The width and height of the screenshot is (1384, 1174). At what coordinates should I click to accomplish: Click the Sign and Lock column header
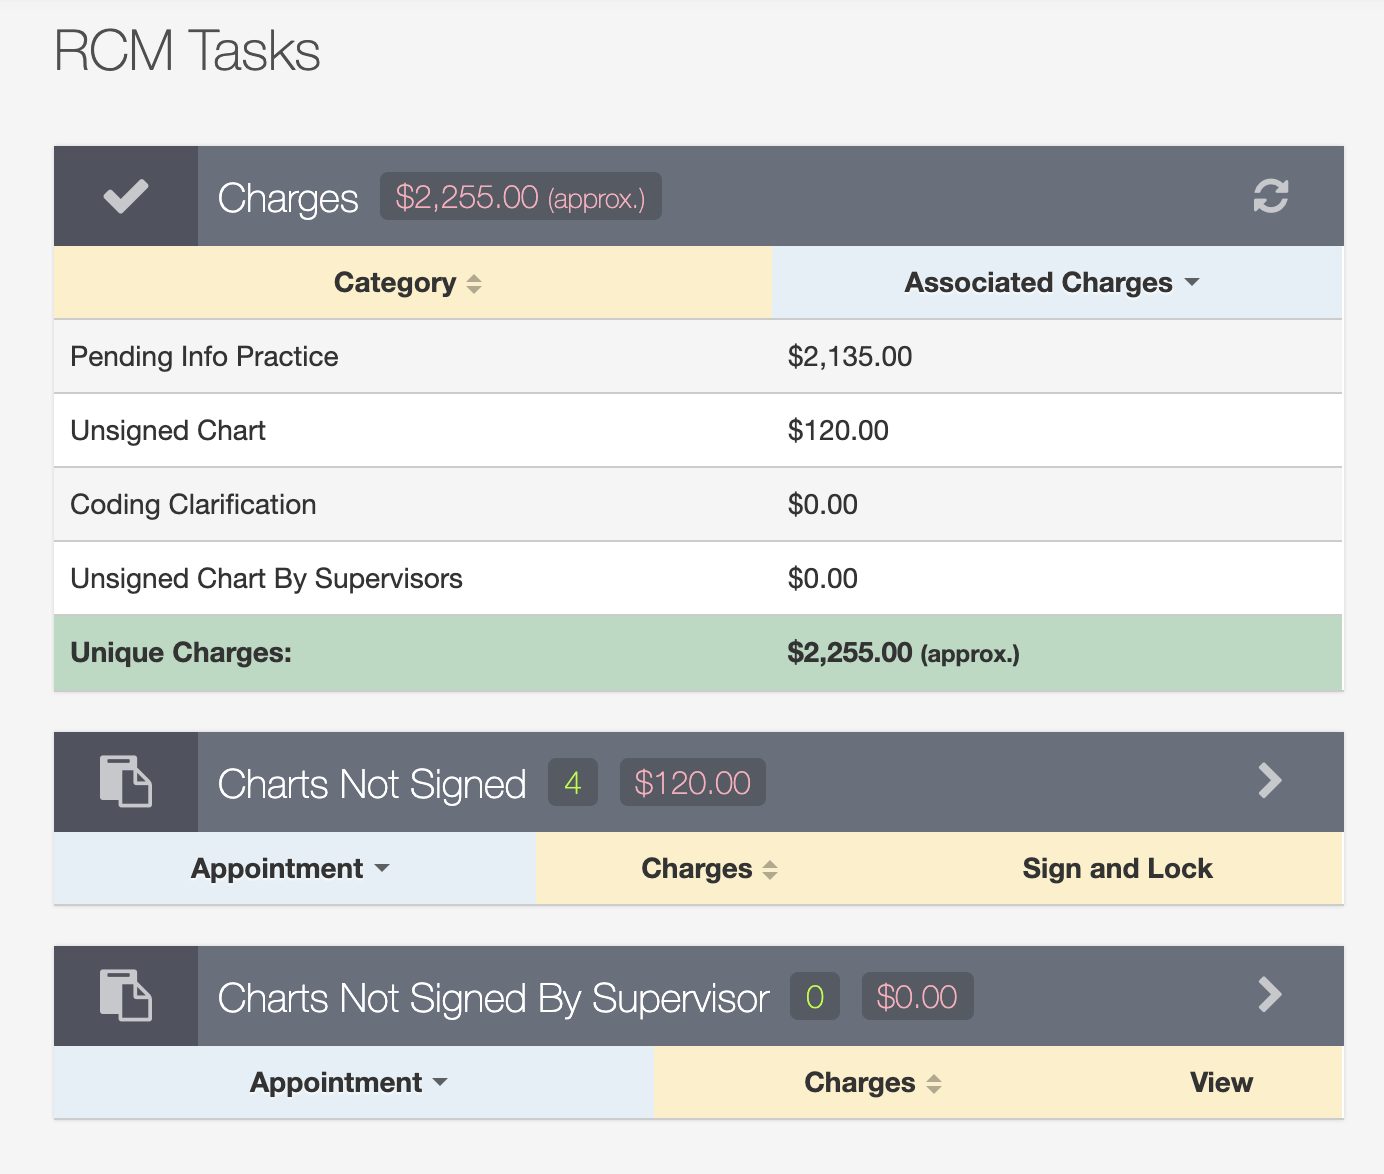1117,868
